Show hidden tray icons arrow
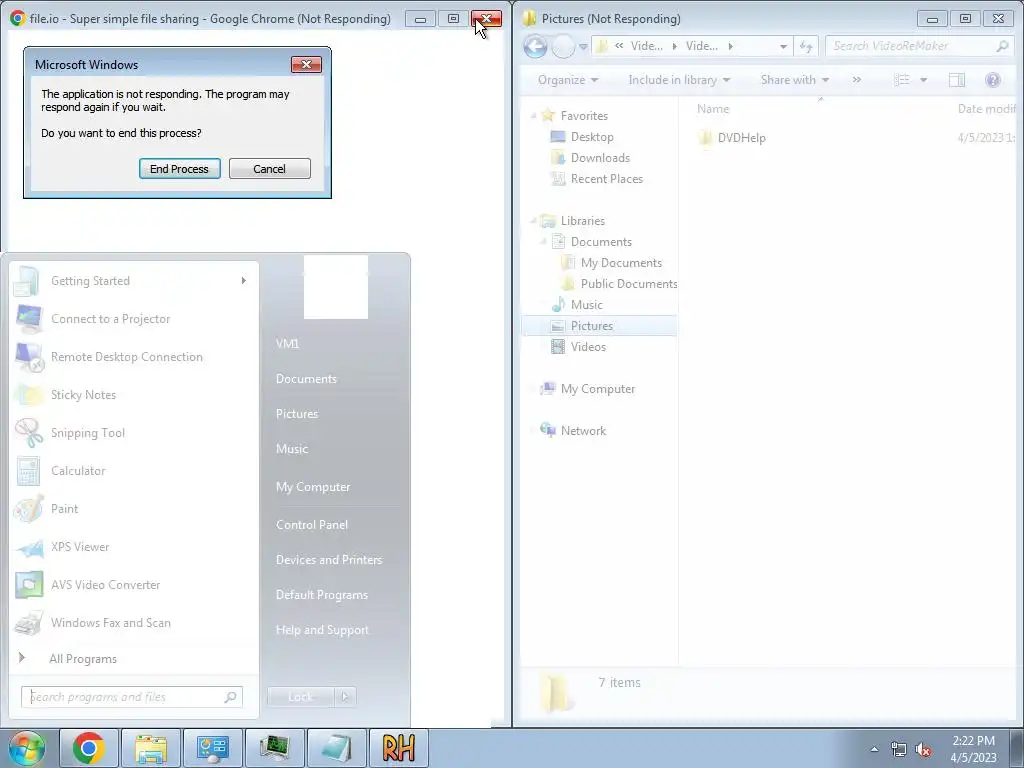 [874, 749]
